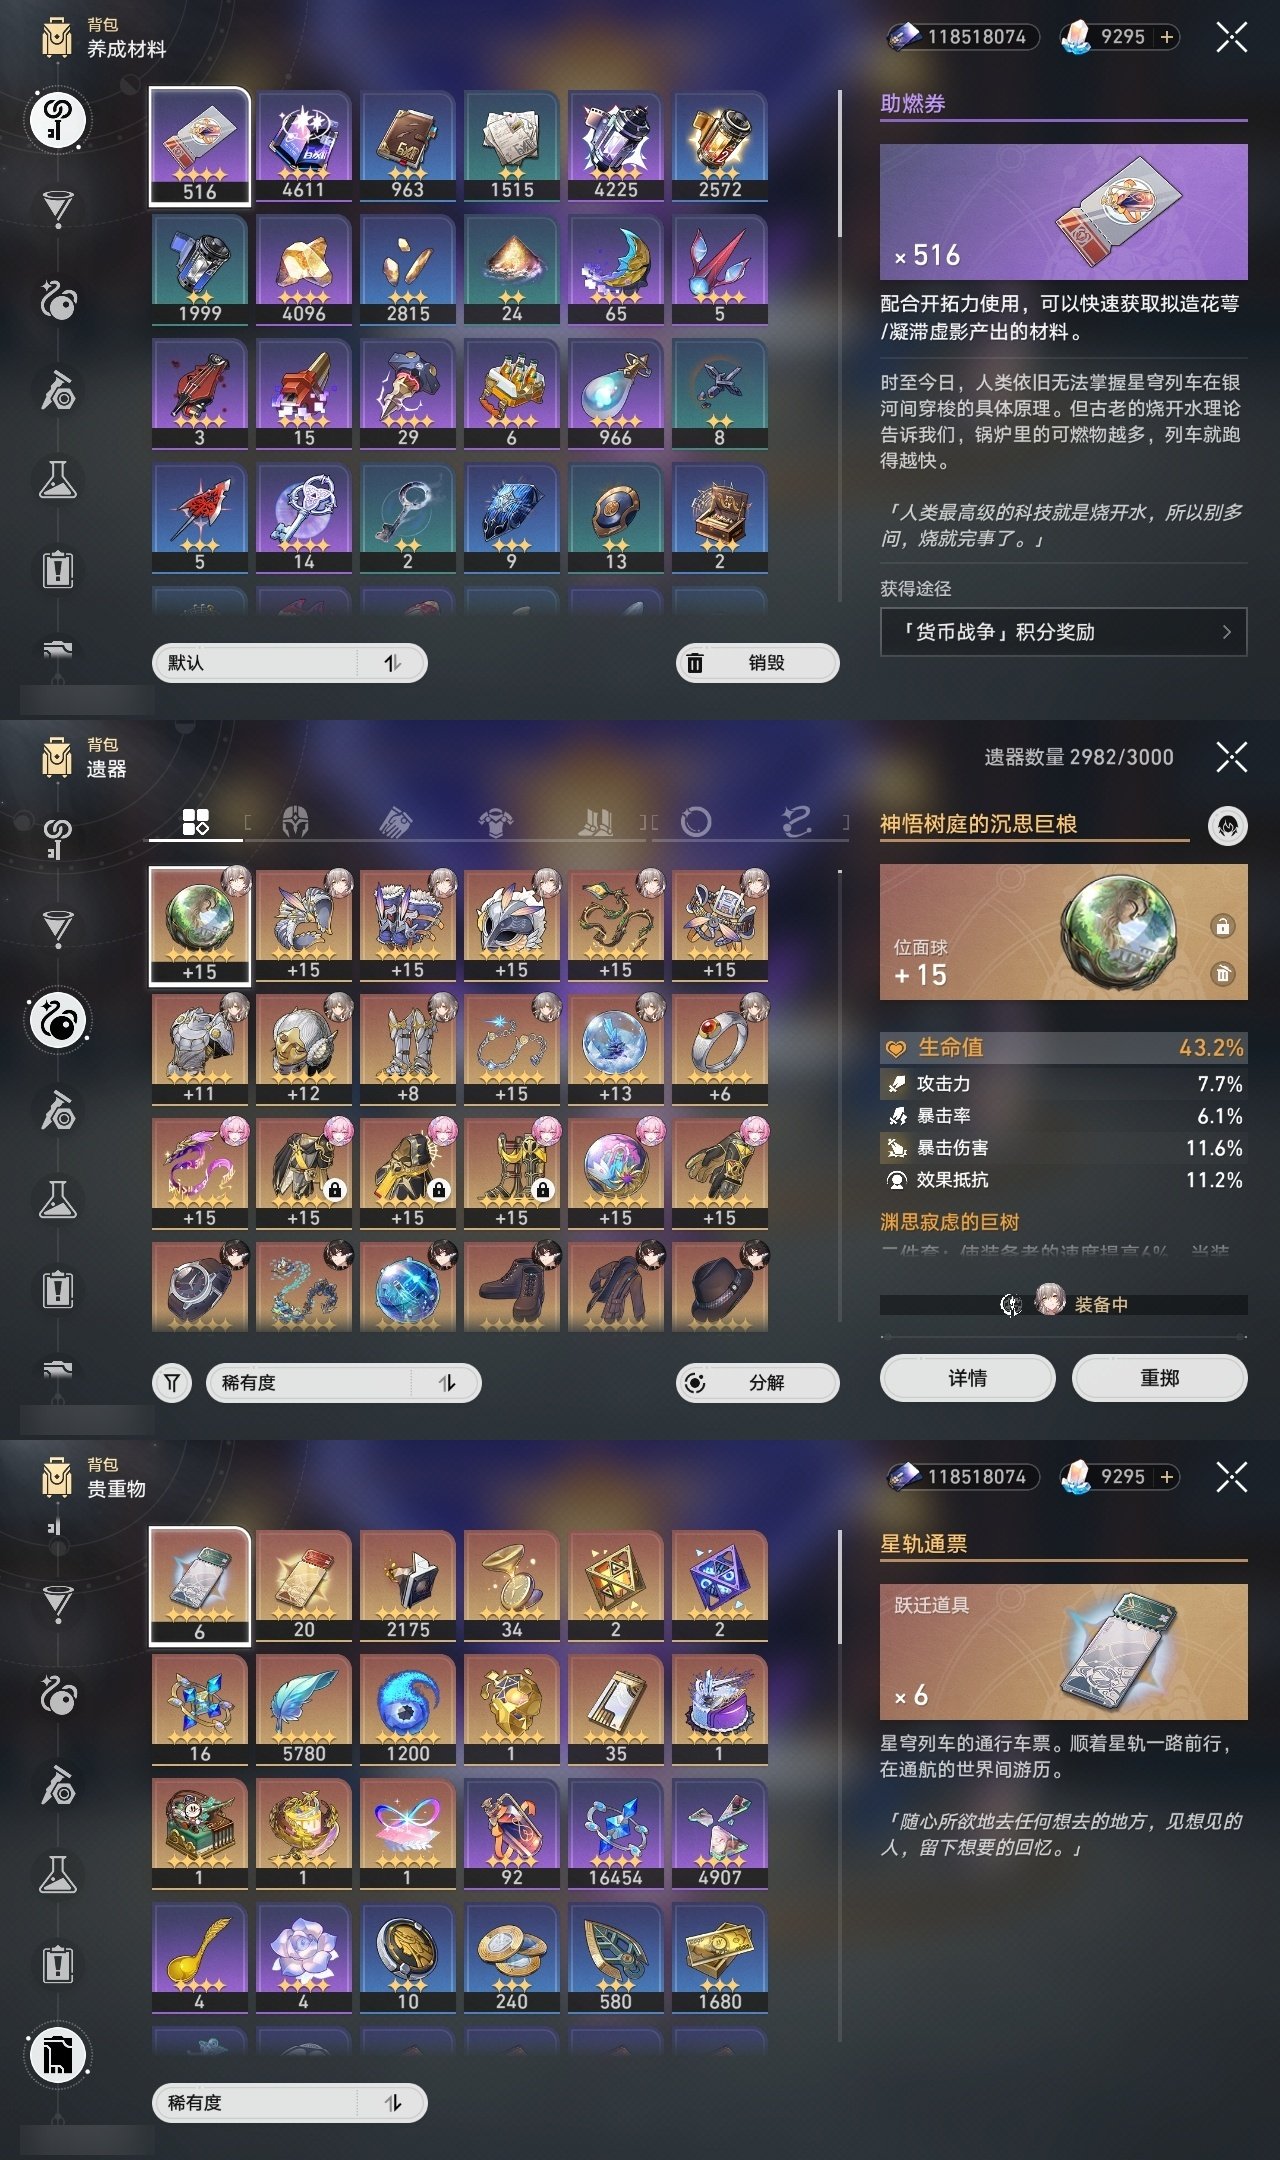Viewport: 1280px width, 2160px height.
Task: Click the 销毁 trash button
Action: [758, 663]
